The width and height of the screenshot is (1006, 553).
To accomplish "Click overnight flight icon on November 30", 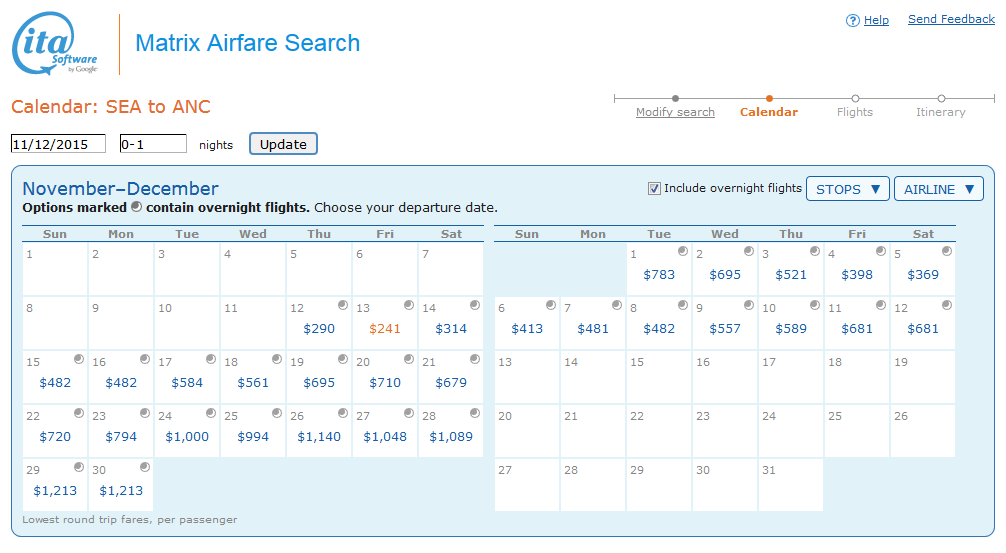I will pyautogui.click(x=144, y=467).
